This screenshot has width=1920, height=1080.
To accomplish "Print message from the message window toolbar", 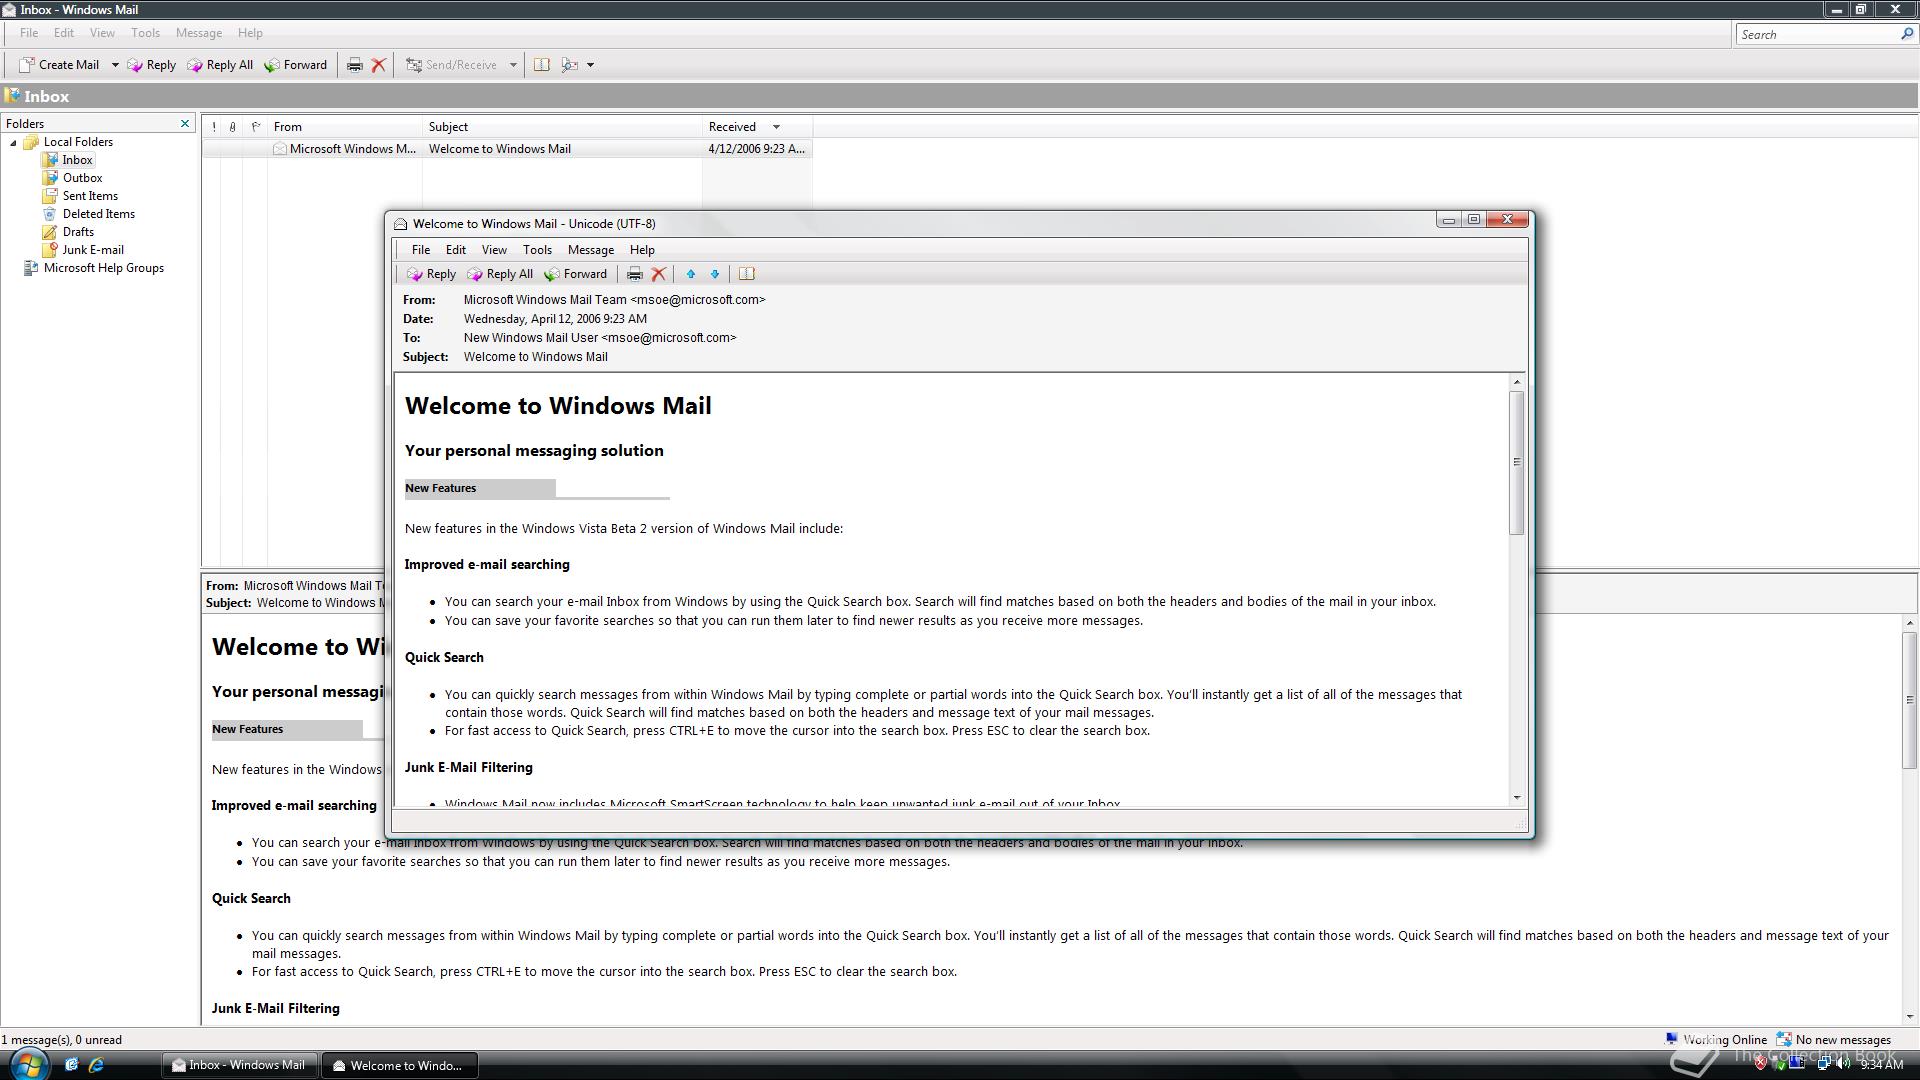I will (x=634, y=274).
